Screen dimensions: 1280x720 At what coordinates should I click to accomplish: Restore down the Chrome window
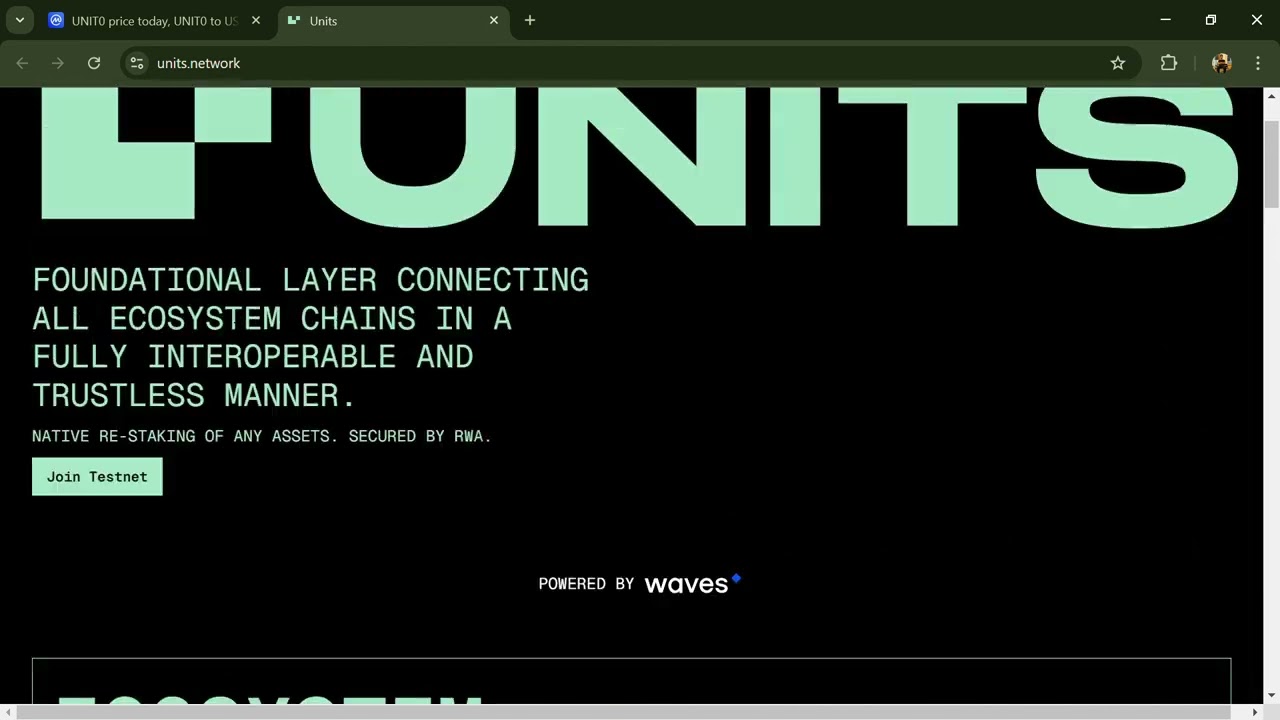coord(1211,20)
